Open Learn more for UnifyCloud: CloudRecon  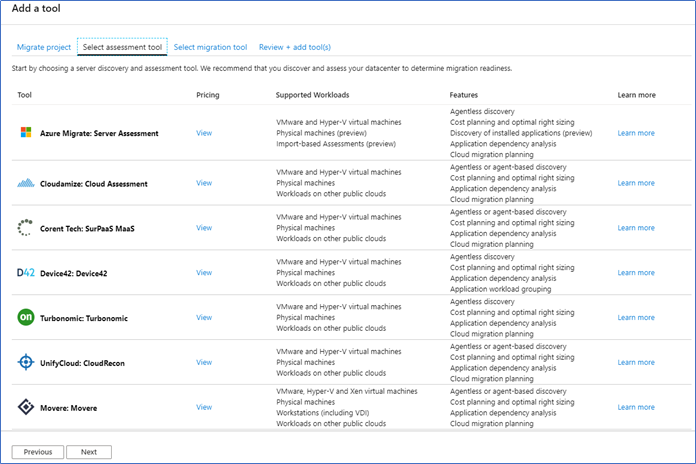point(636,362)
